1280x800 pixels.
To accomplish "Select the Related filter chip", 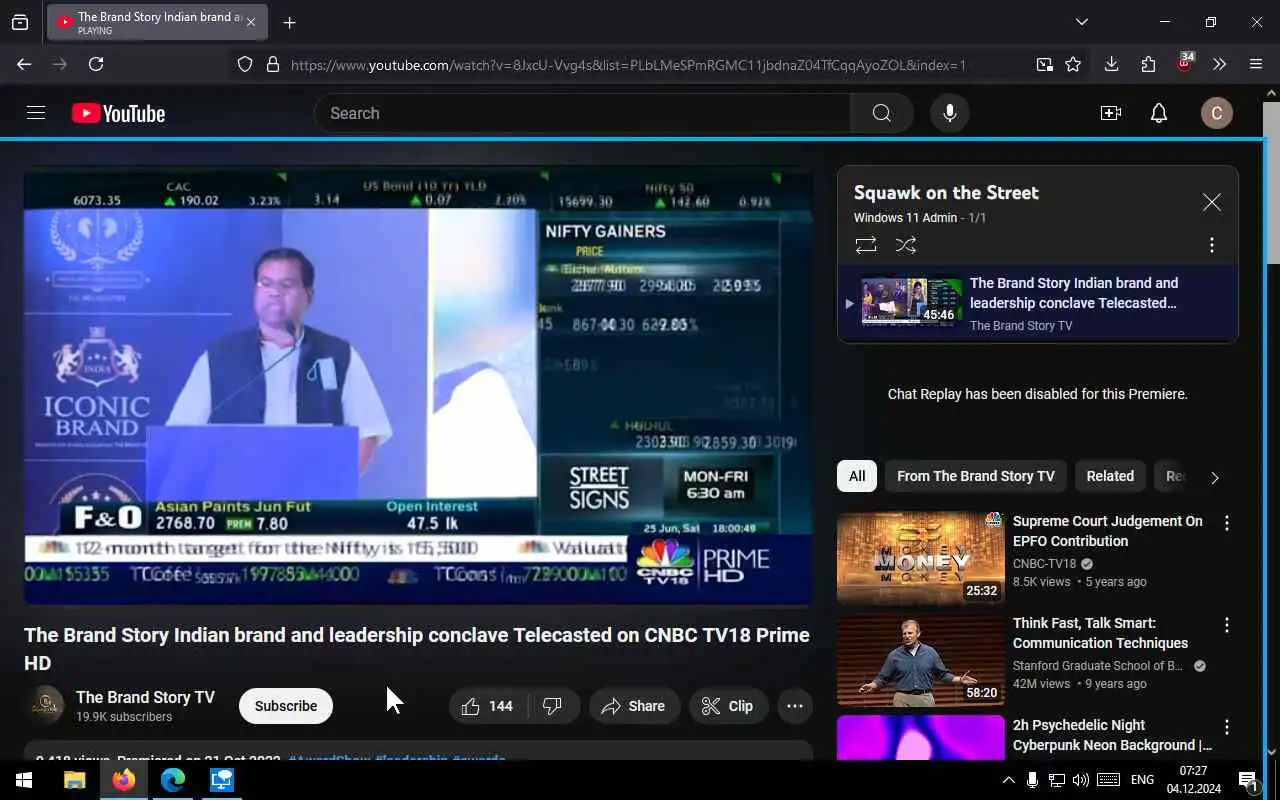I will pyautogui.click(x=1110, y=476).
